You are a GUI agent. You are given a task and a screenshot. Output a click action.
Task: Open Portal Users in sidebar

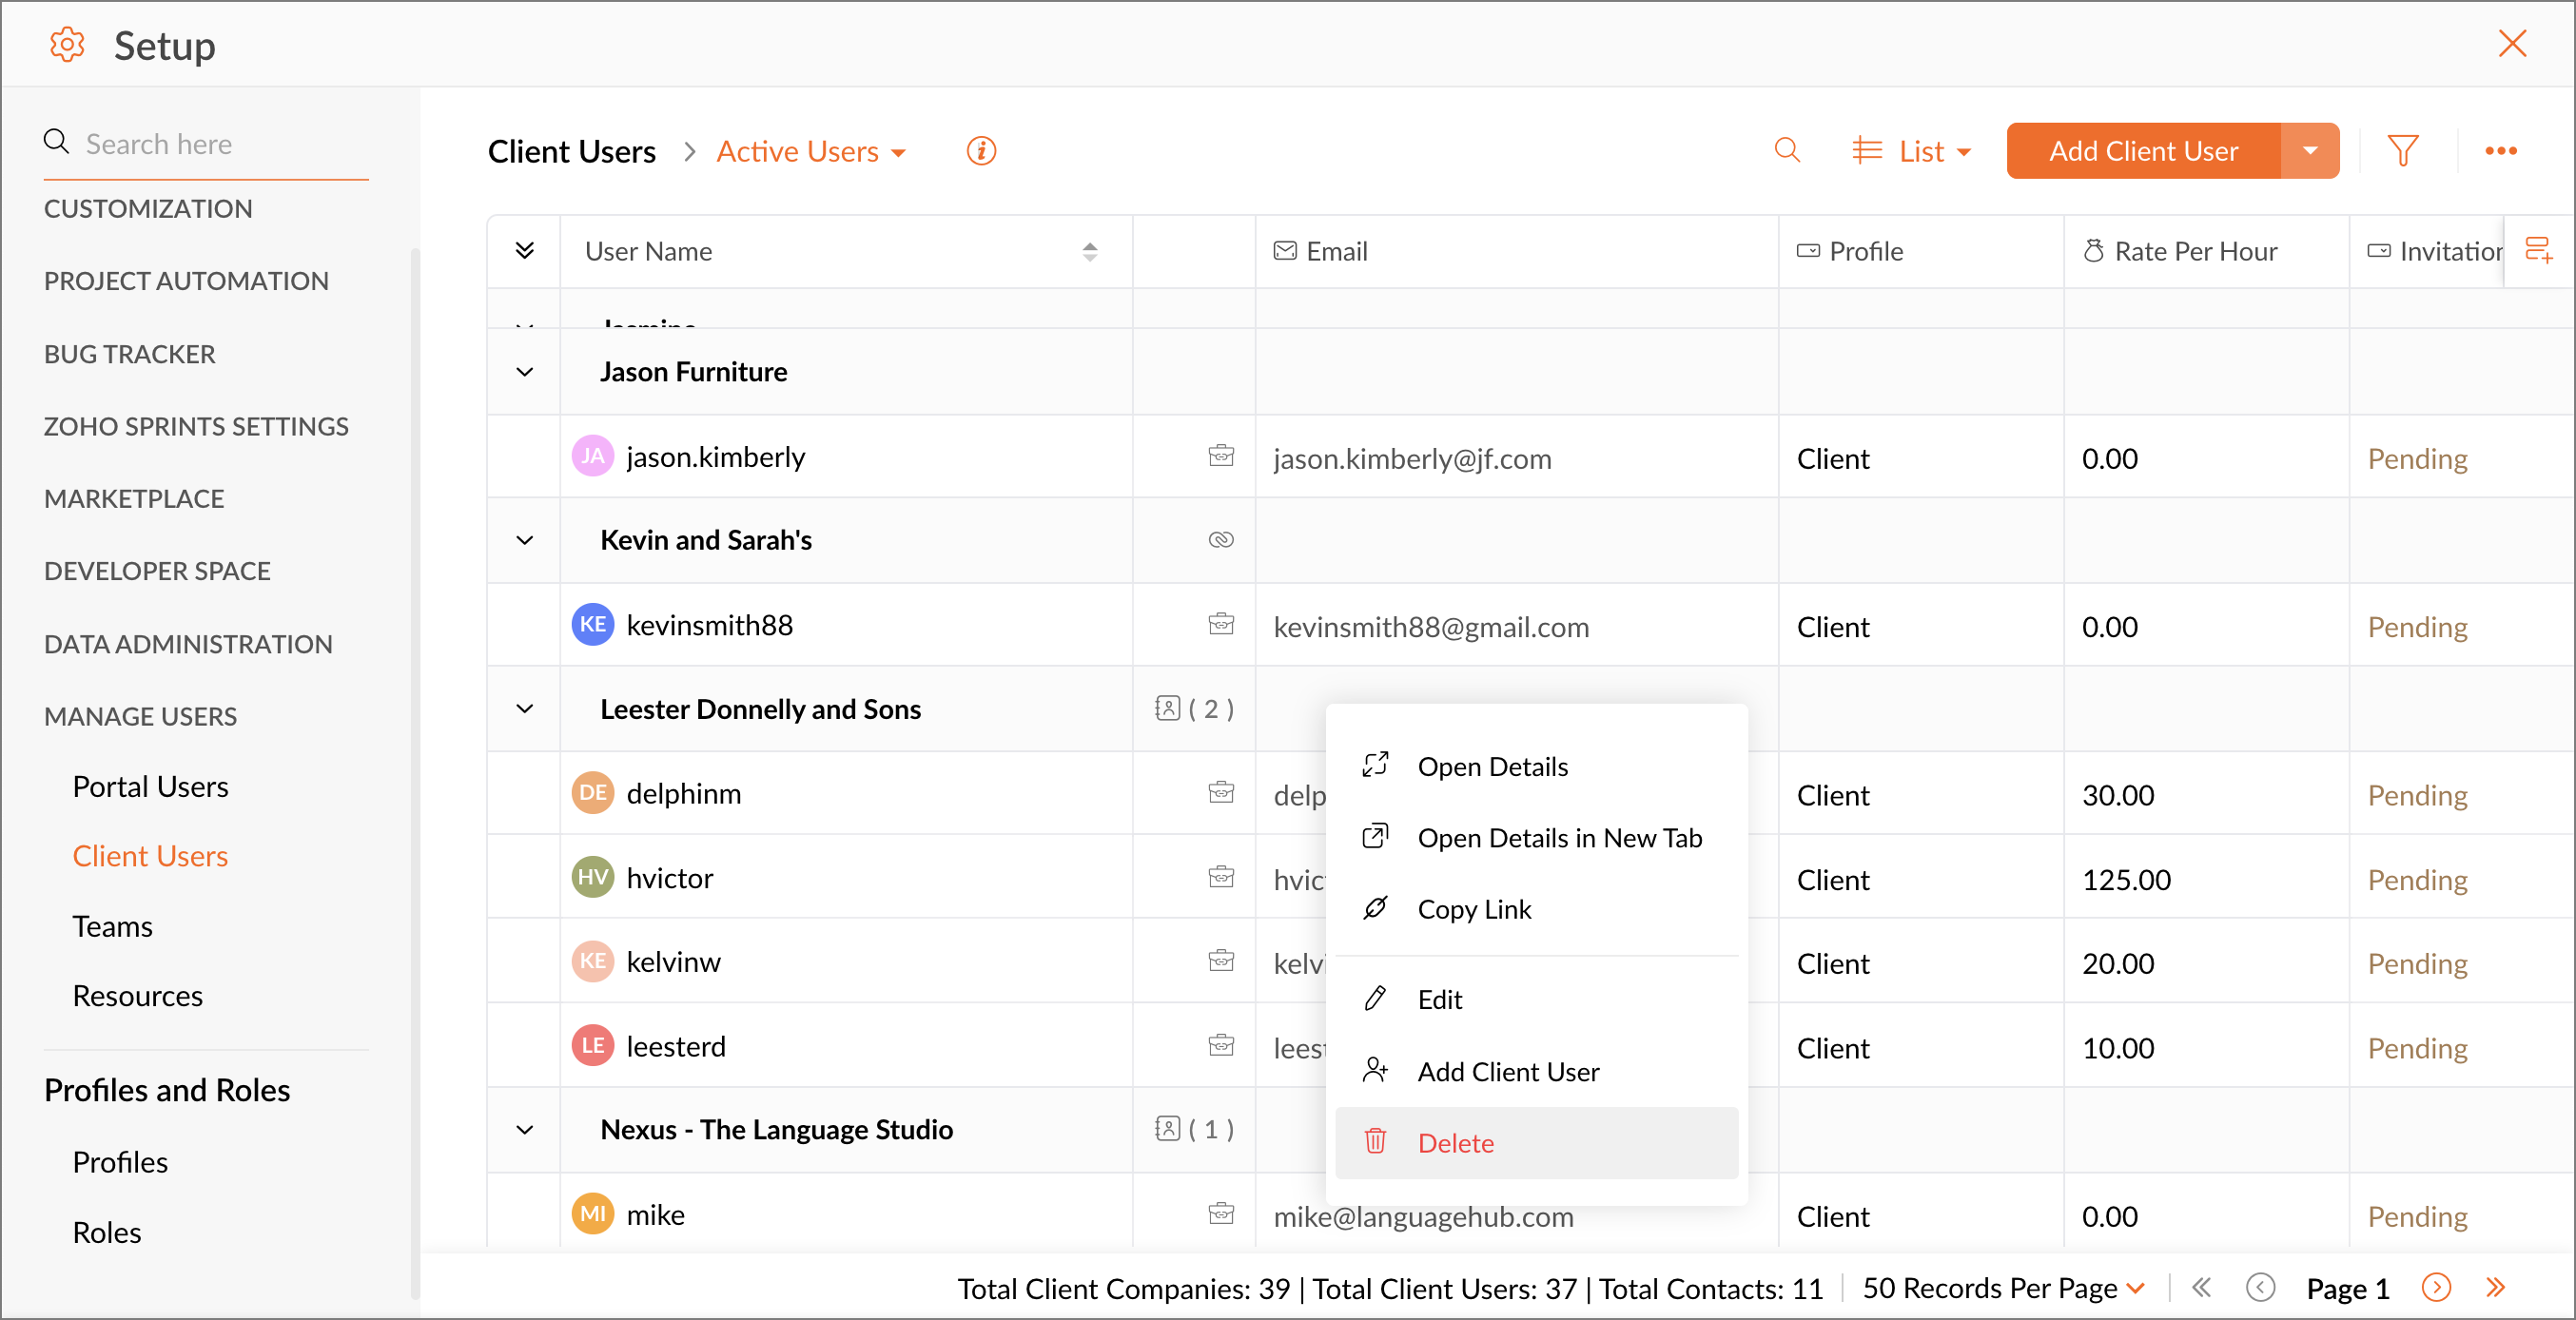coord(150,787)
